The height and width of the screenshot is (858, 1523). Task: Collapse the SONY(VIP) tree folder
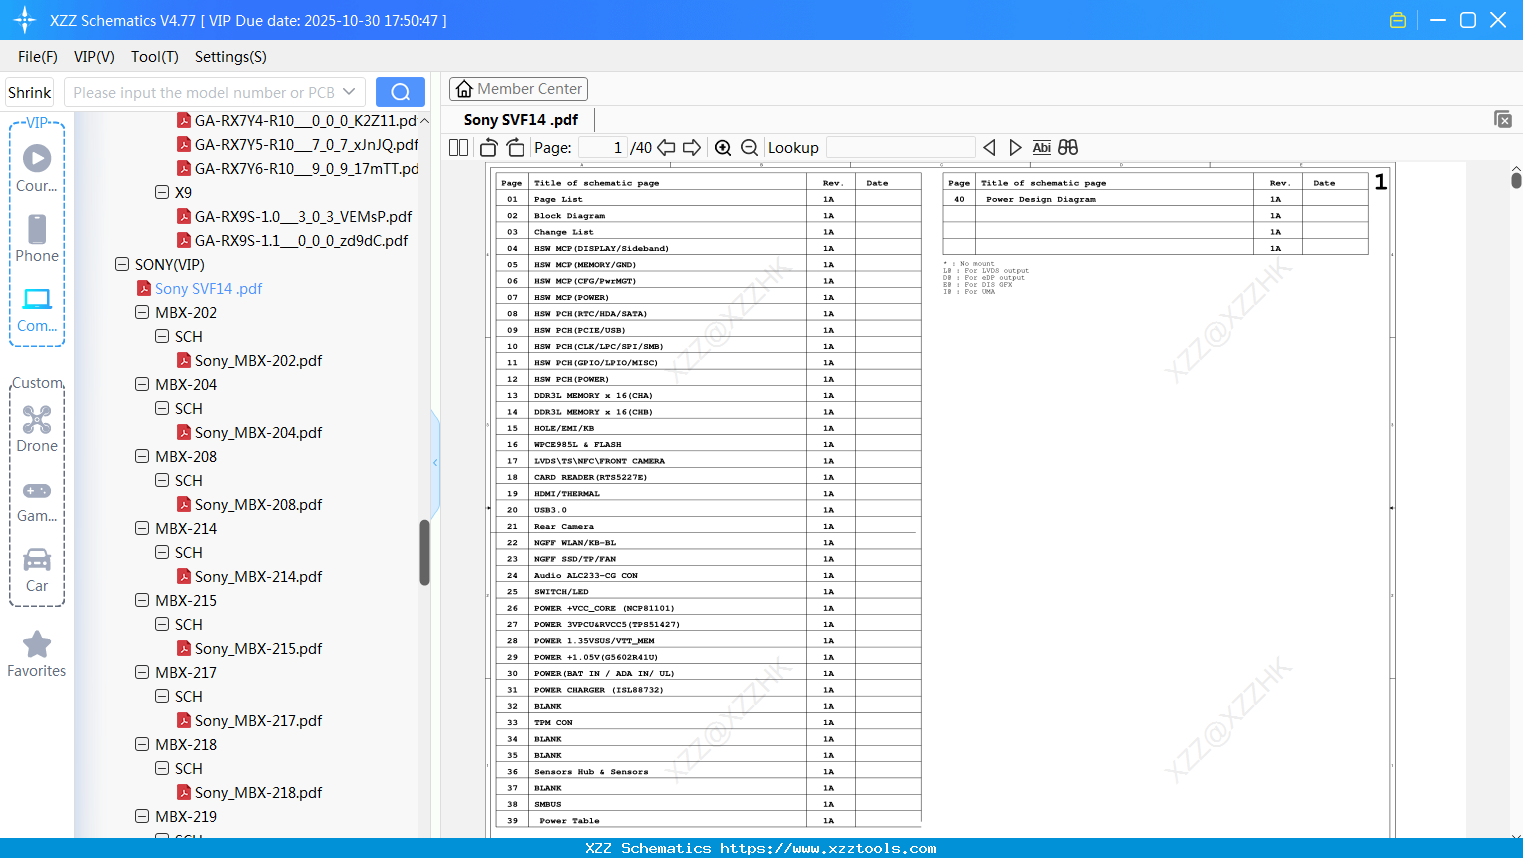[x=122, y=264]
